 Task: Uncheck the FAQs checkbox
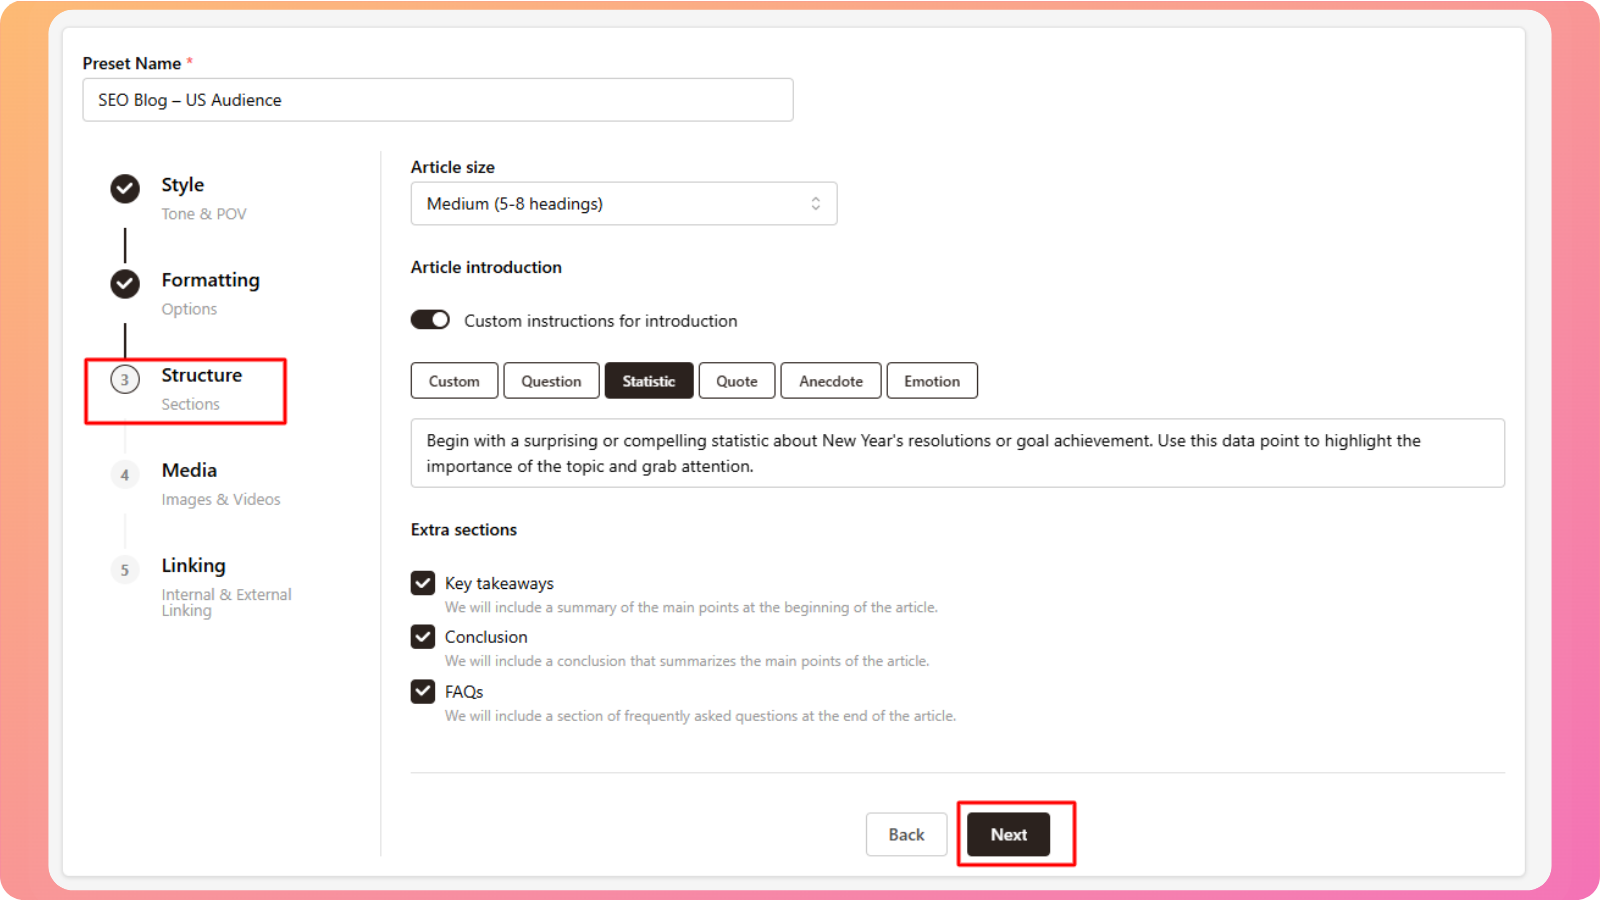pos(423,691)
